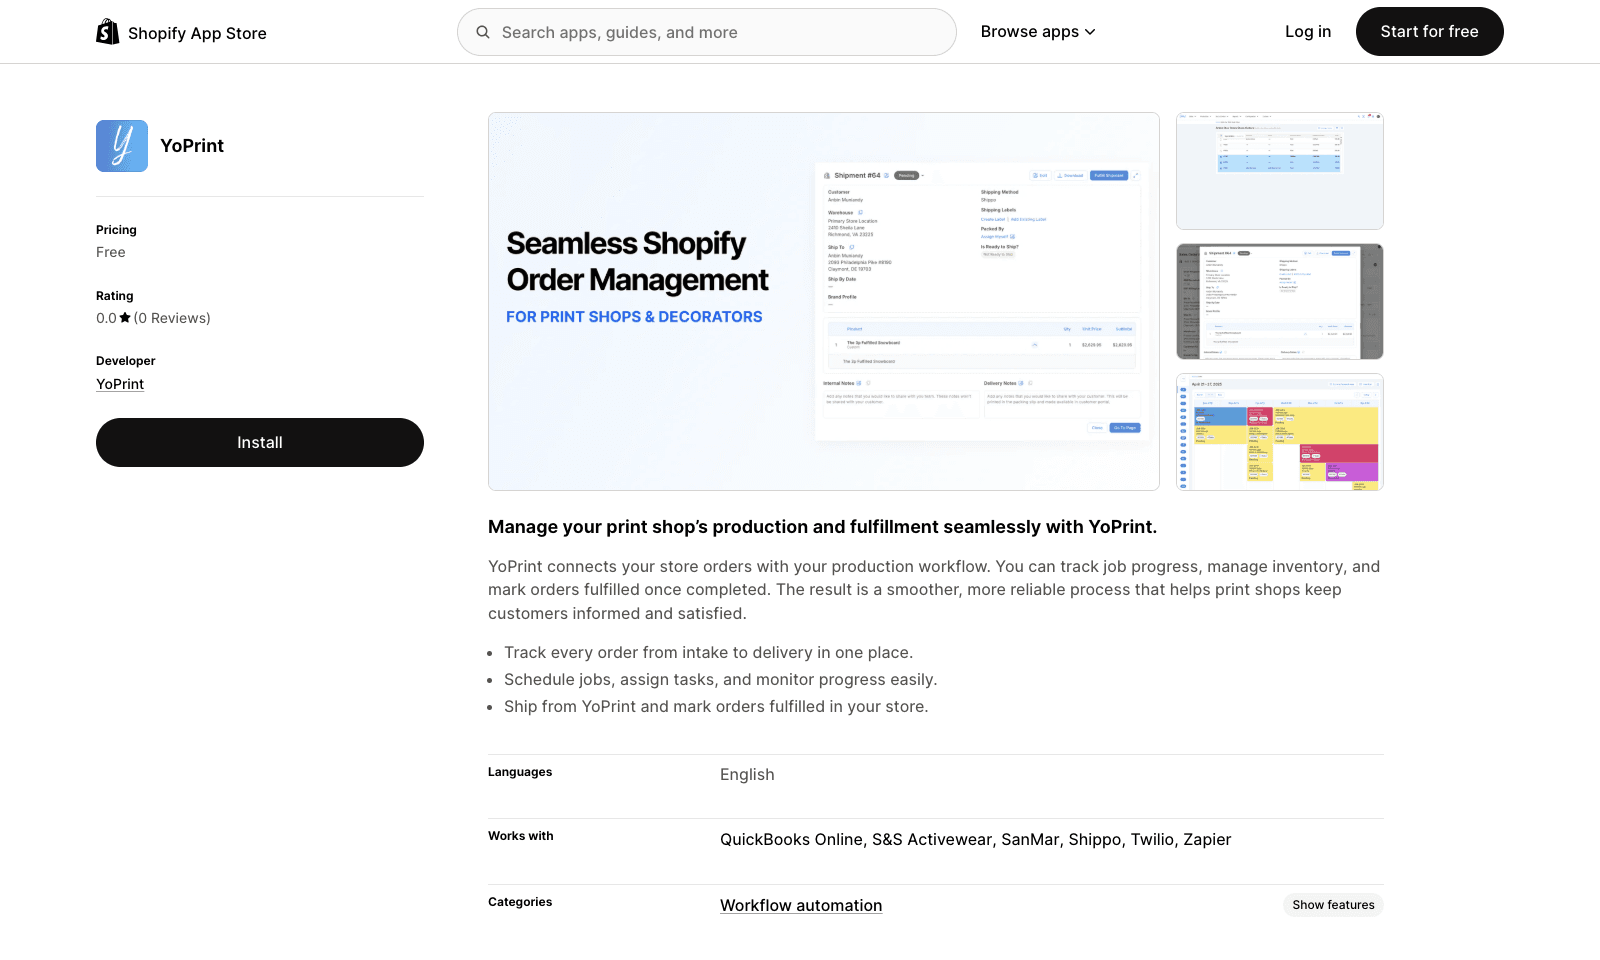Open the third thumbnail showing colorful calendar

click(1280, 432)
